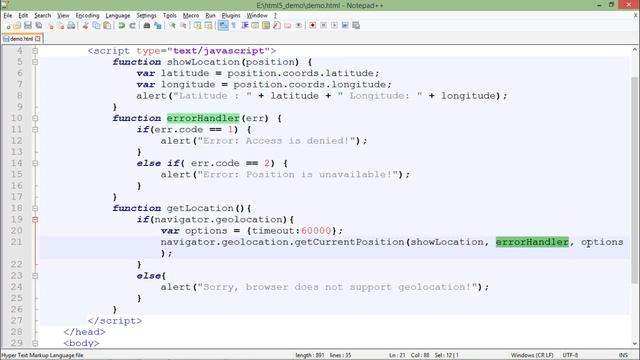Image resolution: width=640 pixels, height=360 pixels.
Task: Click the Synchronize Horizontal Scrolling icon
Action: click(209, 26)
